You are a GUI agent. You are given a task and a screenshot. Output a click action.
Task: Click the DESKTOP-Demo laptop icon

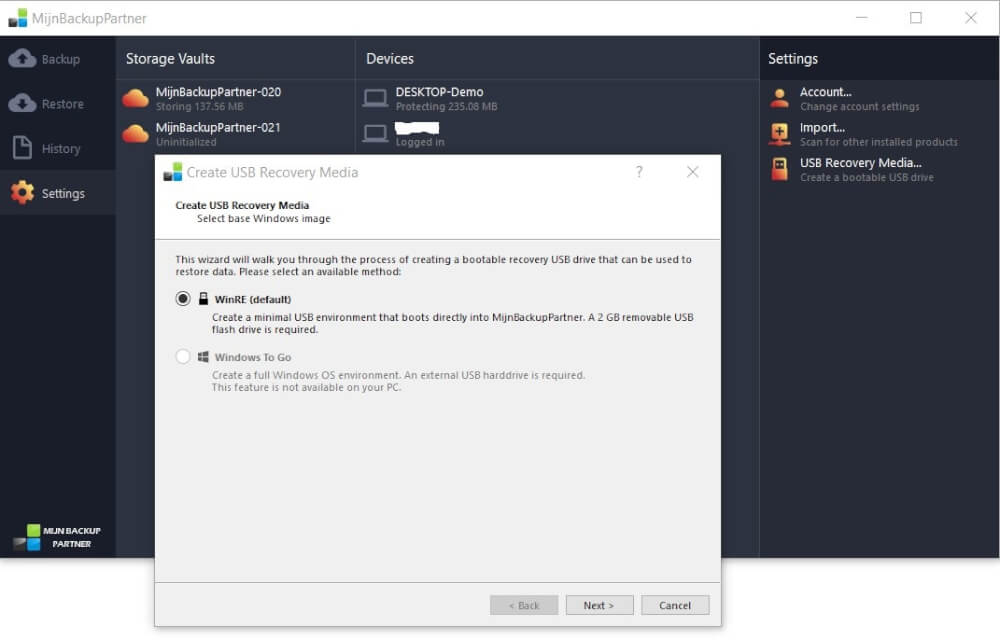click(375, 98)
